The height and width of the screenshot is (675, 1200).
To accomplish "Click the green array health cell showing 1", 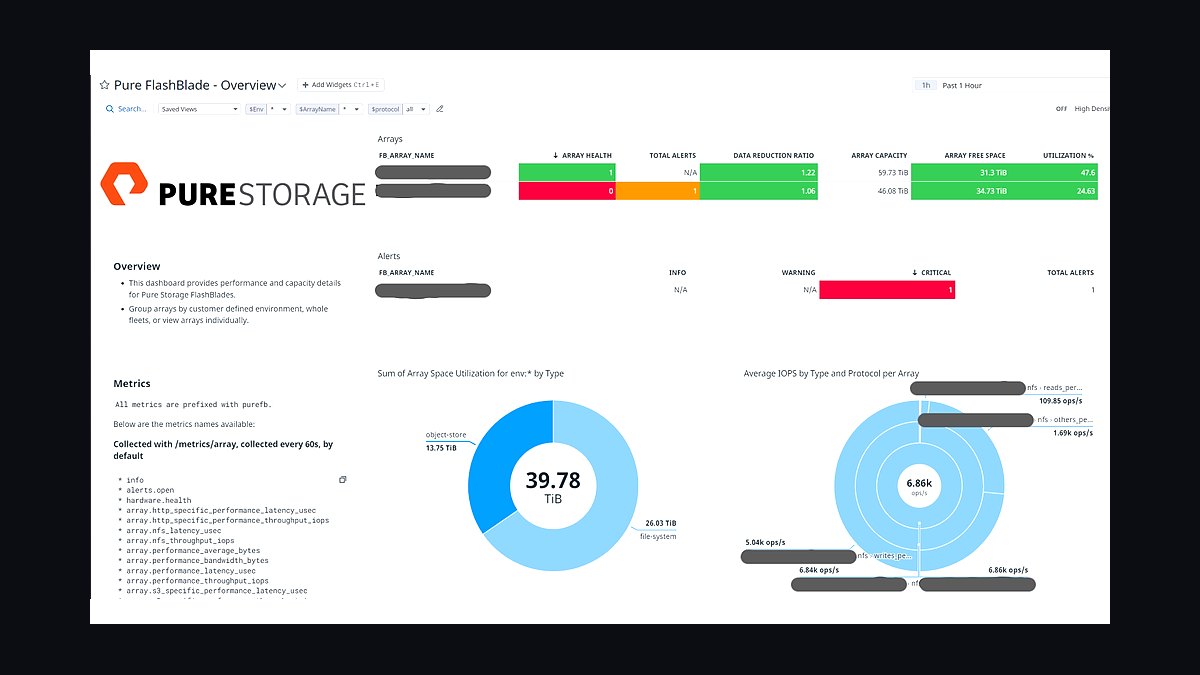I will tap(567, 173).
